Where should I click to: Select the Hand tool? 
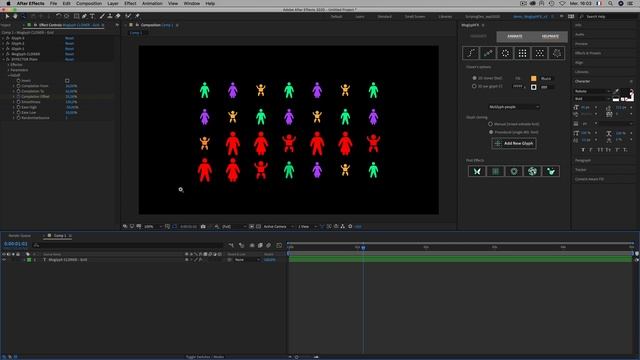[x=15, y=16]
